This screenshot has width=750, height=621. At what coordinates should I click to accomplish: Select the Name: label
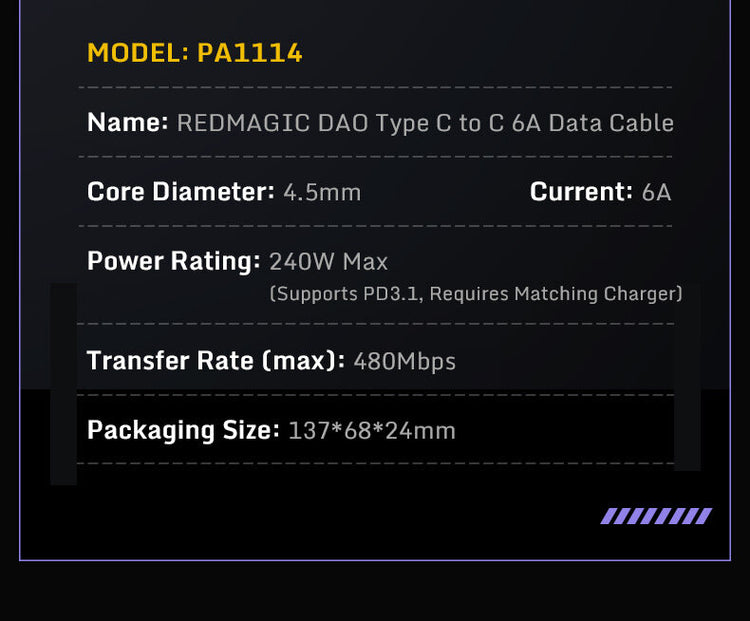tap(128, 123)
